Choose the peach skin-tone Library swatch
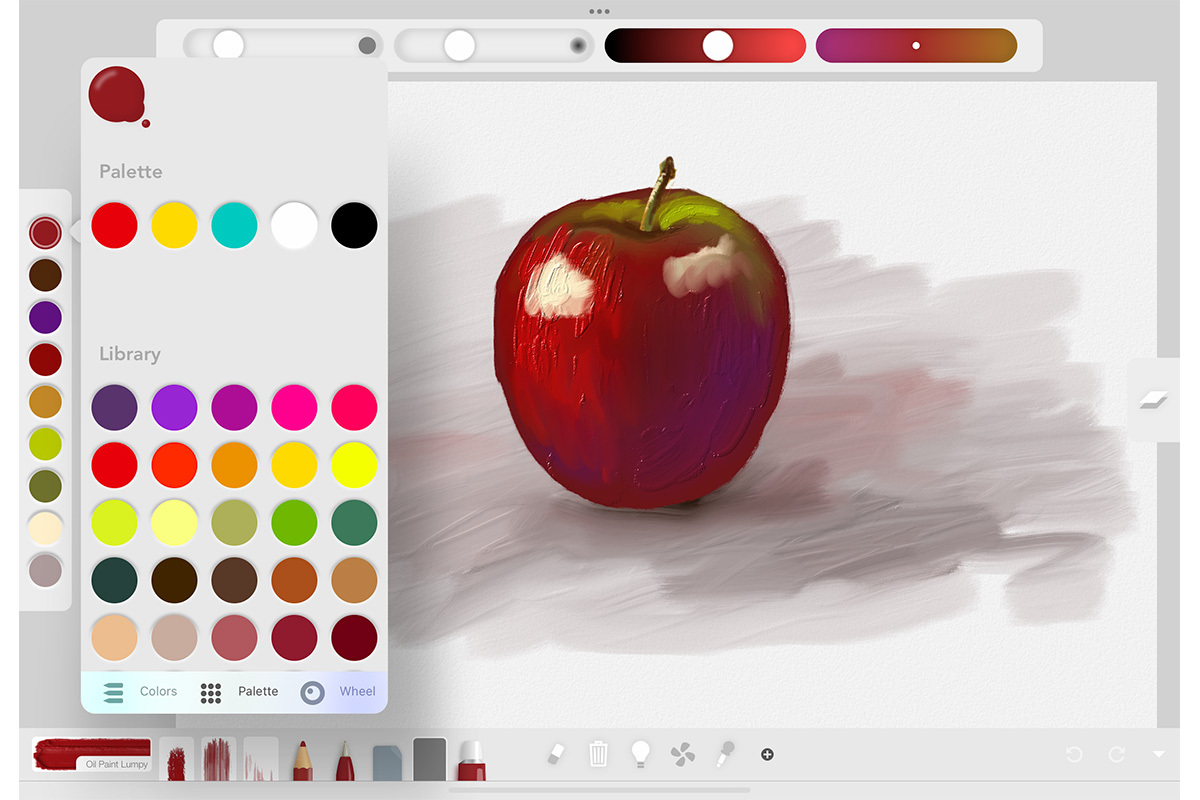 (114, 638)
